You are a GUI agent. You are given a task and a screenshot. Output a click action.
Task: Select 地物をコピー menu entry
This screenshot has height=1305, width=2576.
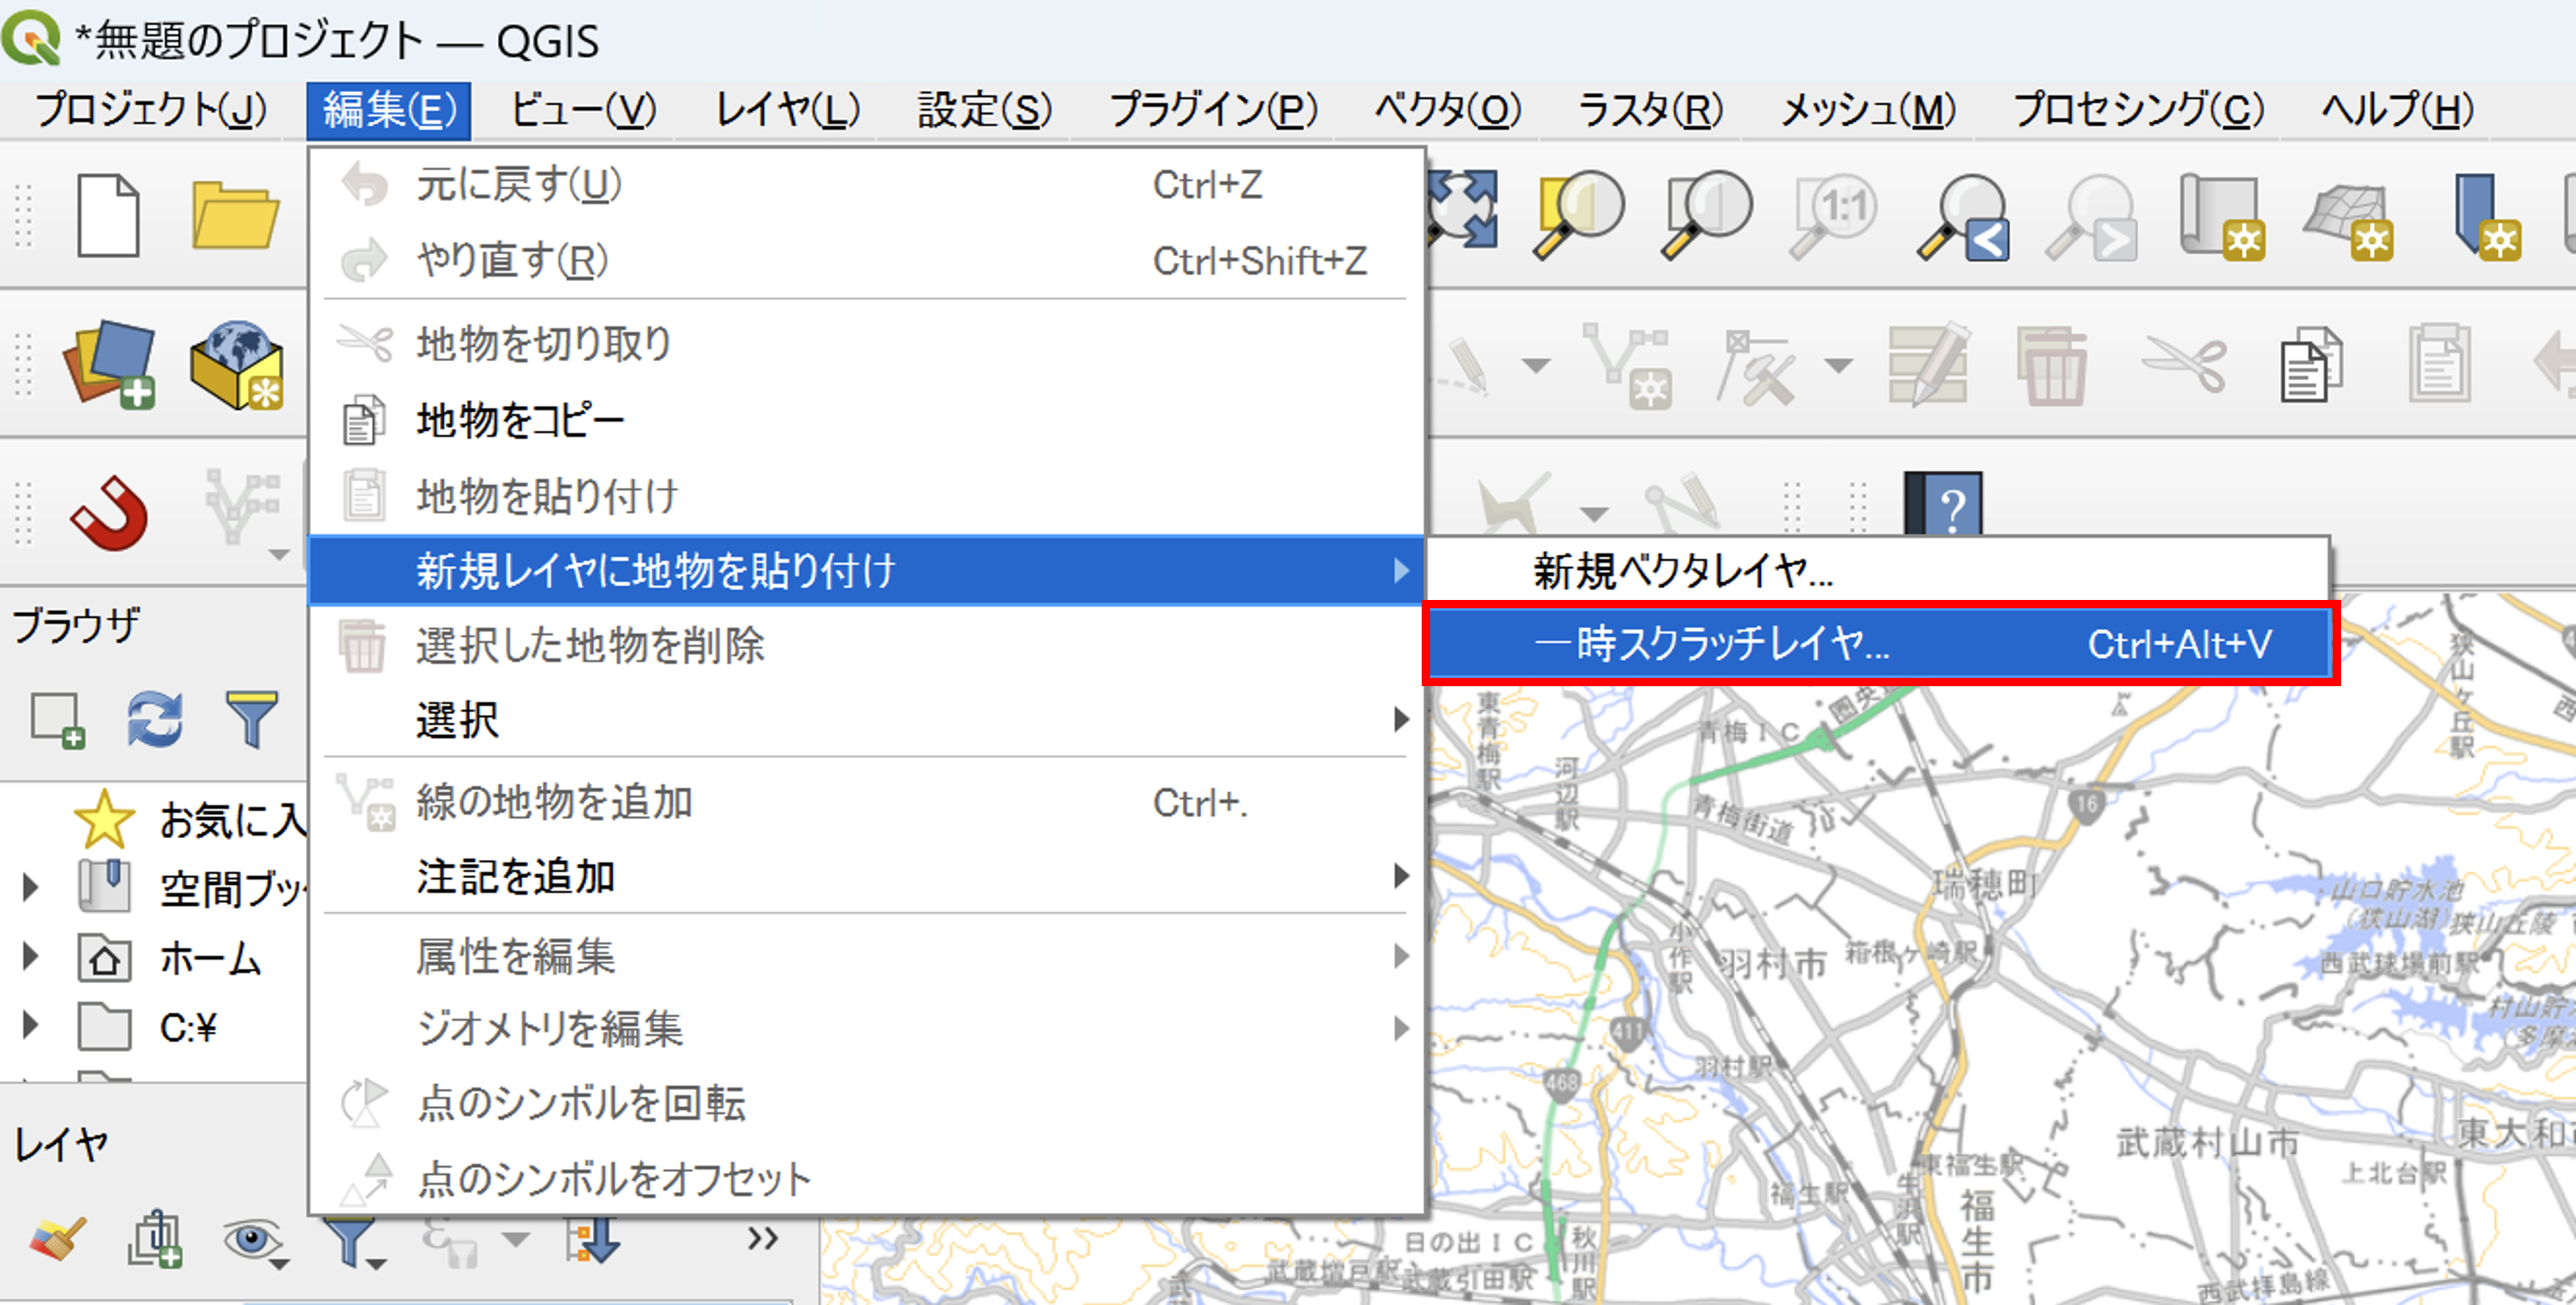[x=866, y=420]
